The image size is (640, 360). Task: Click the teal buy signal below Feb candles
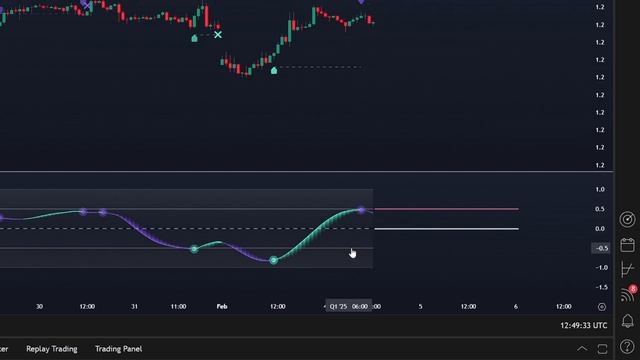point(274,71)
